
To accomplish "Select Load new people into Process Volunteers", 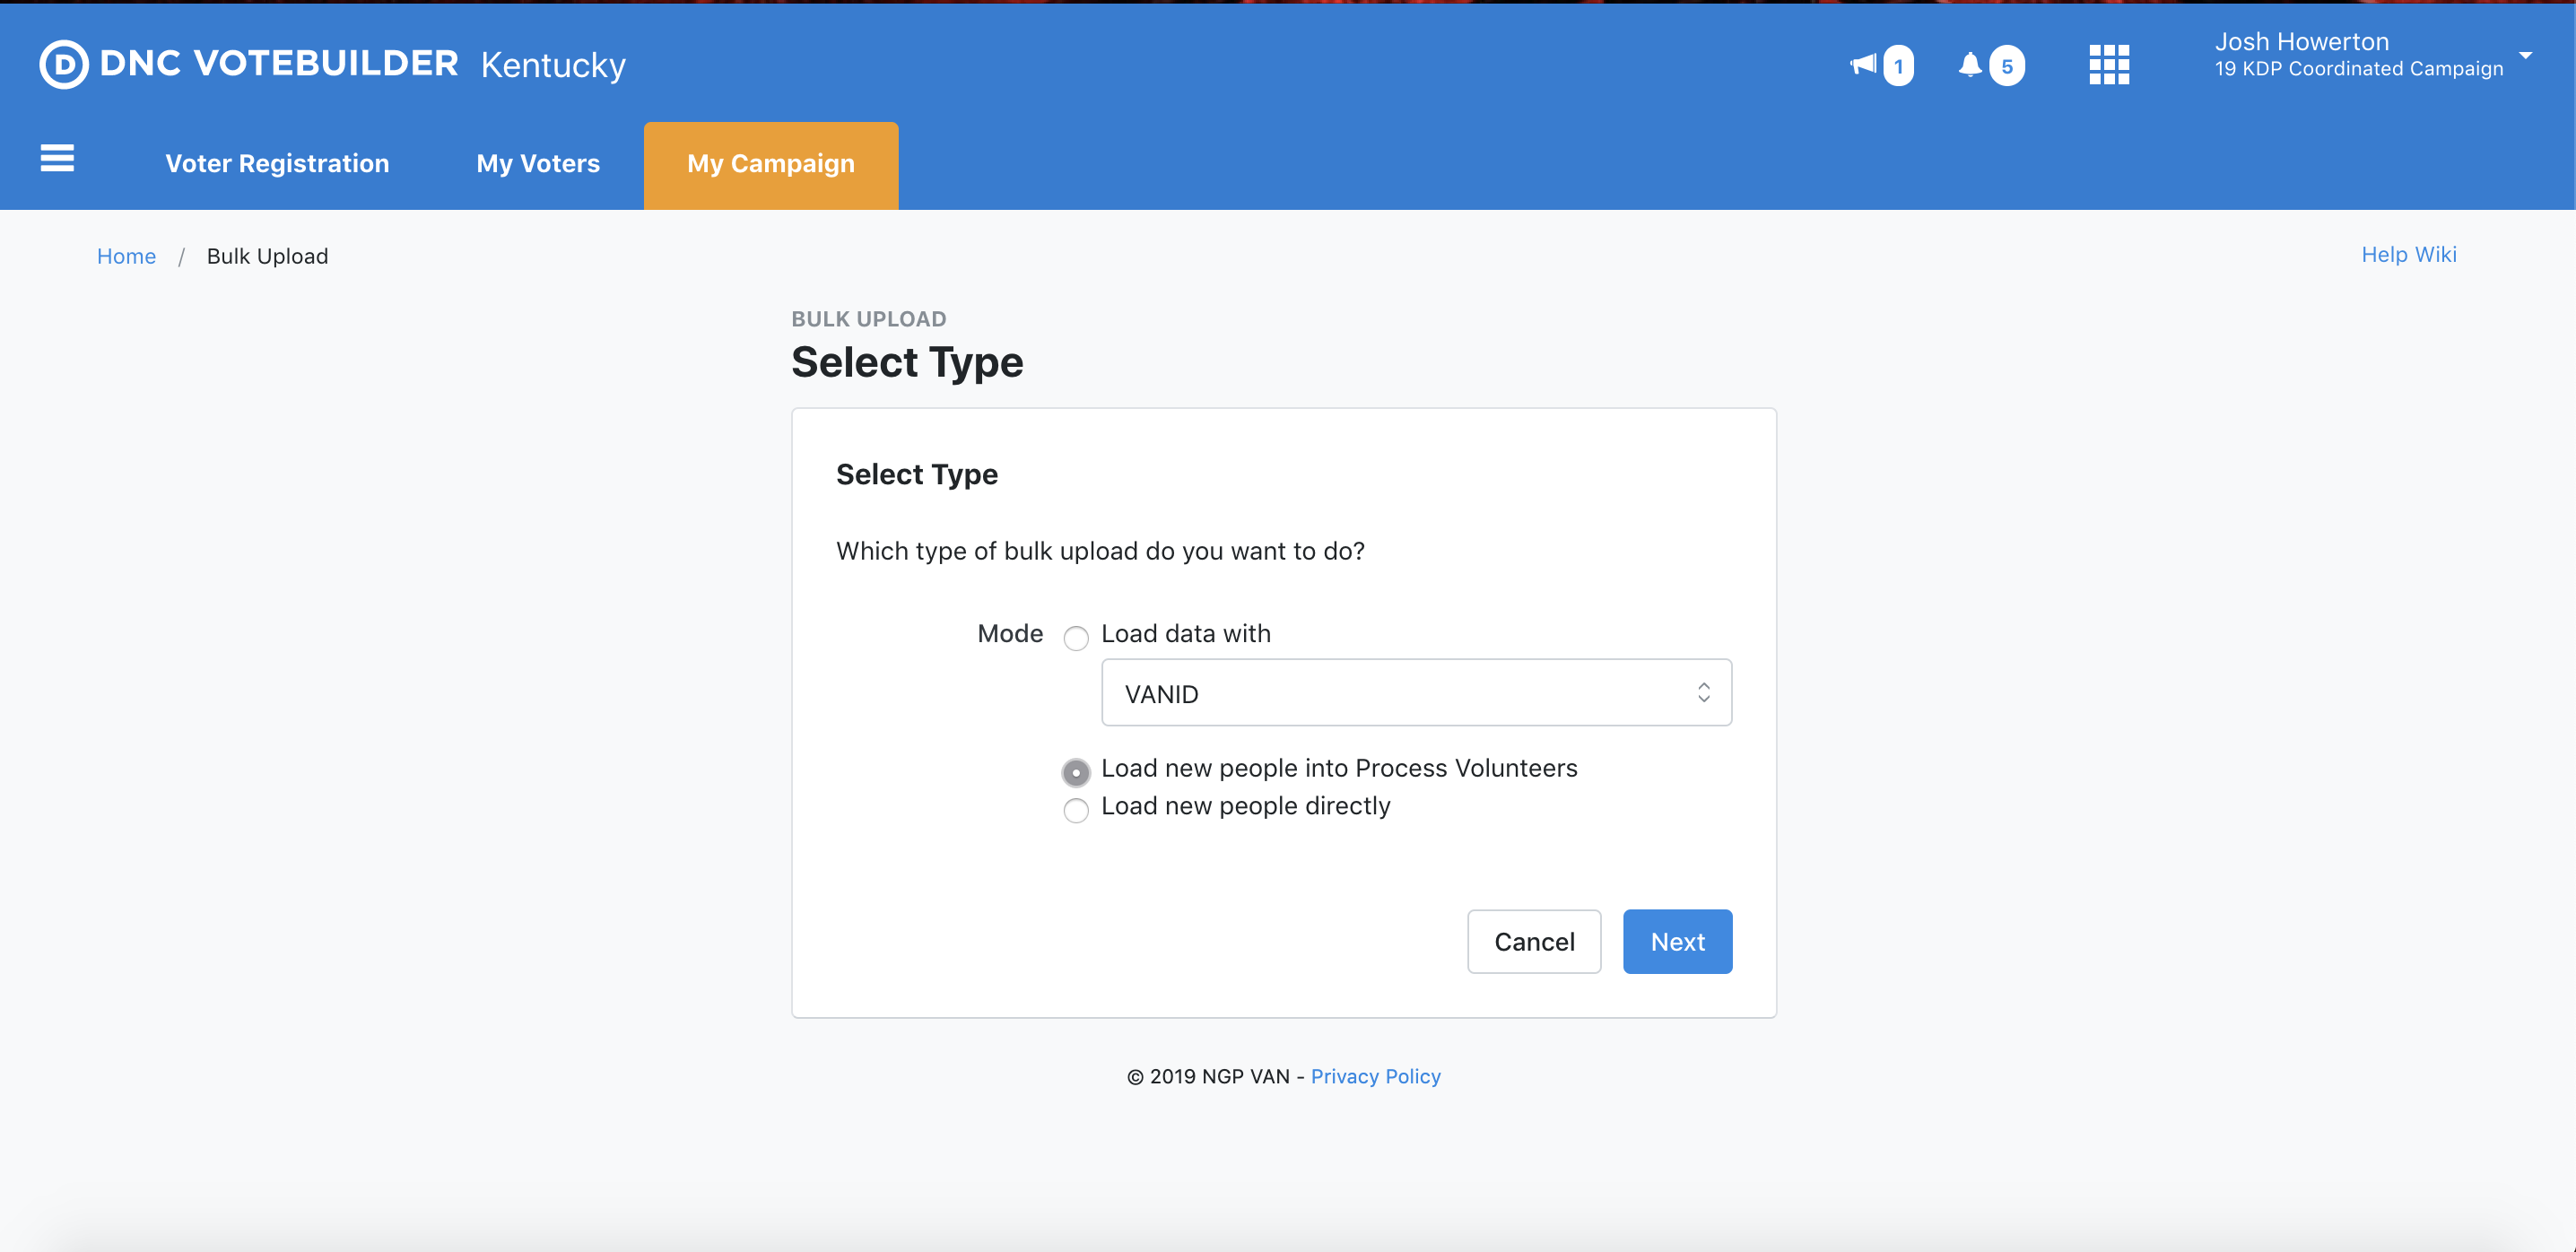I will [x=1076, y=772].
